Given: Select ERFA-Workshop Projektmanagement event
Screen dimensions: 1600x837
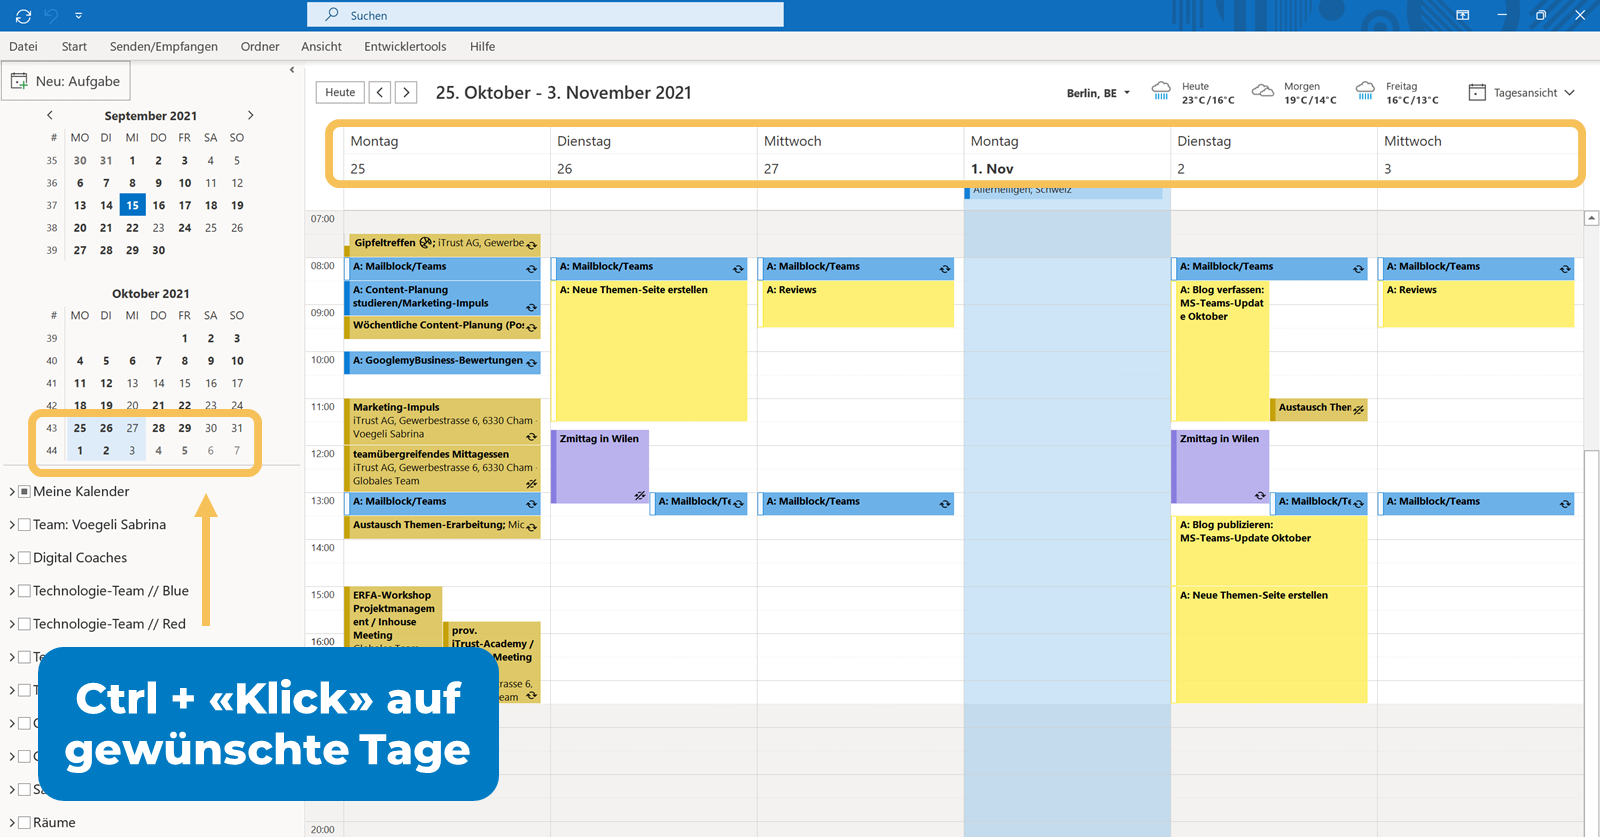Looking at the screenshot, I should pos(394,616).
